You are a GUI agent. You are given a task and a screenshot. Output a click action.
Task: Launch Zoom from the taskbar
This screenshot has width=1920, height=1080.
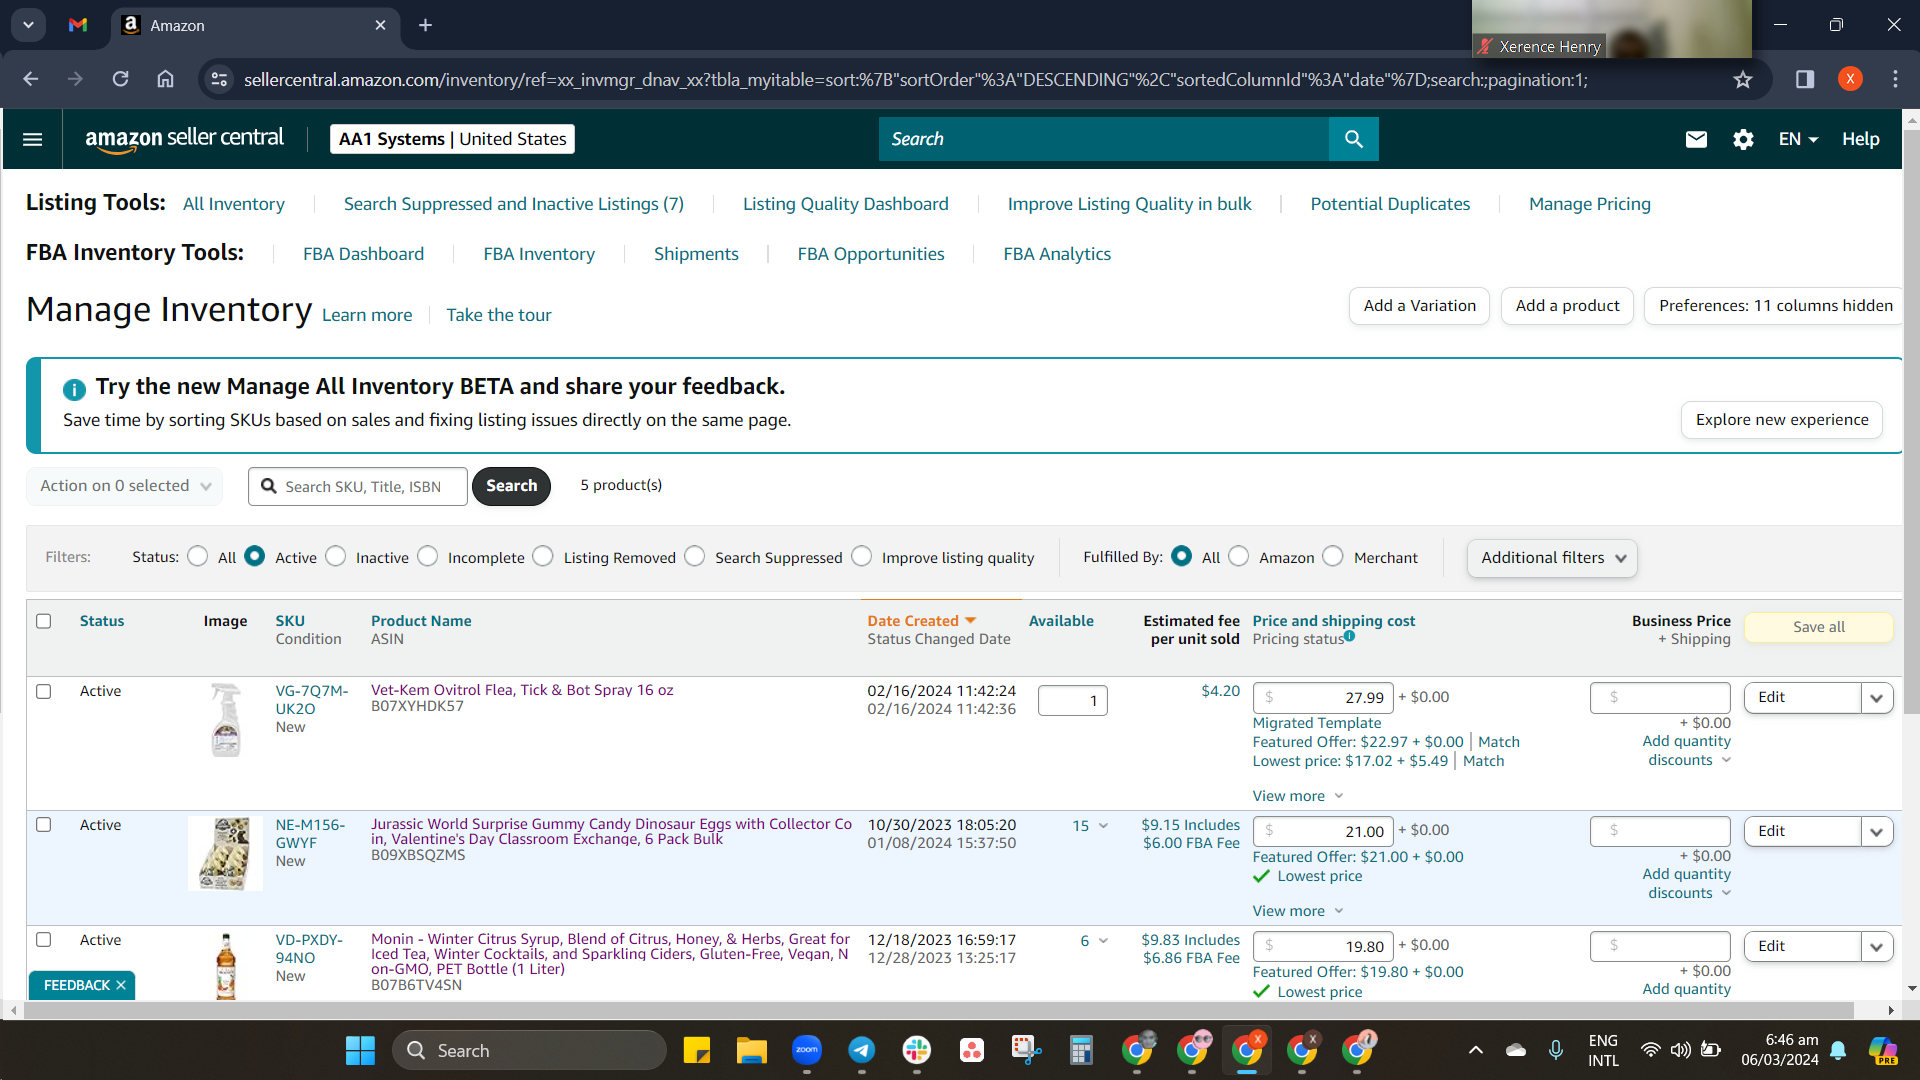click(x=807, y=1050)
